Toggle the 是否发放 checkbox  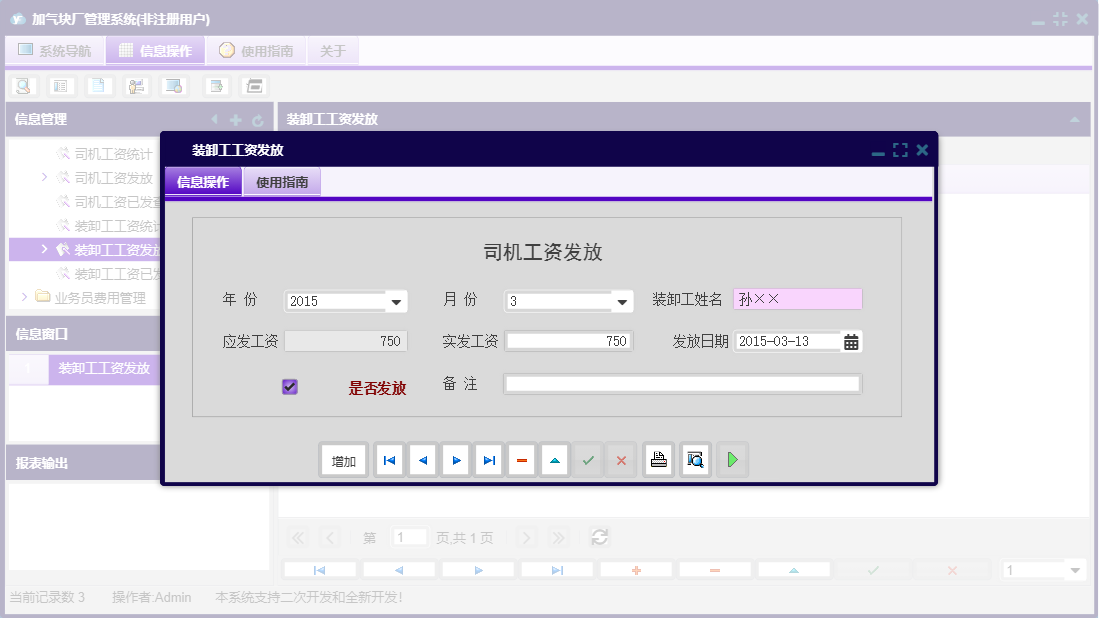289,386
